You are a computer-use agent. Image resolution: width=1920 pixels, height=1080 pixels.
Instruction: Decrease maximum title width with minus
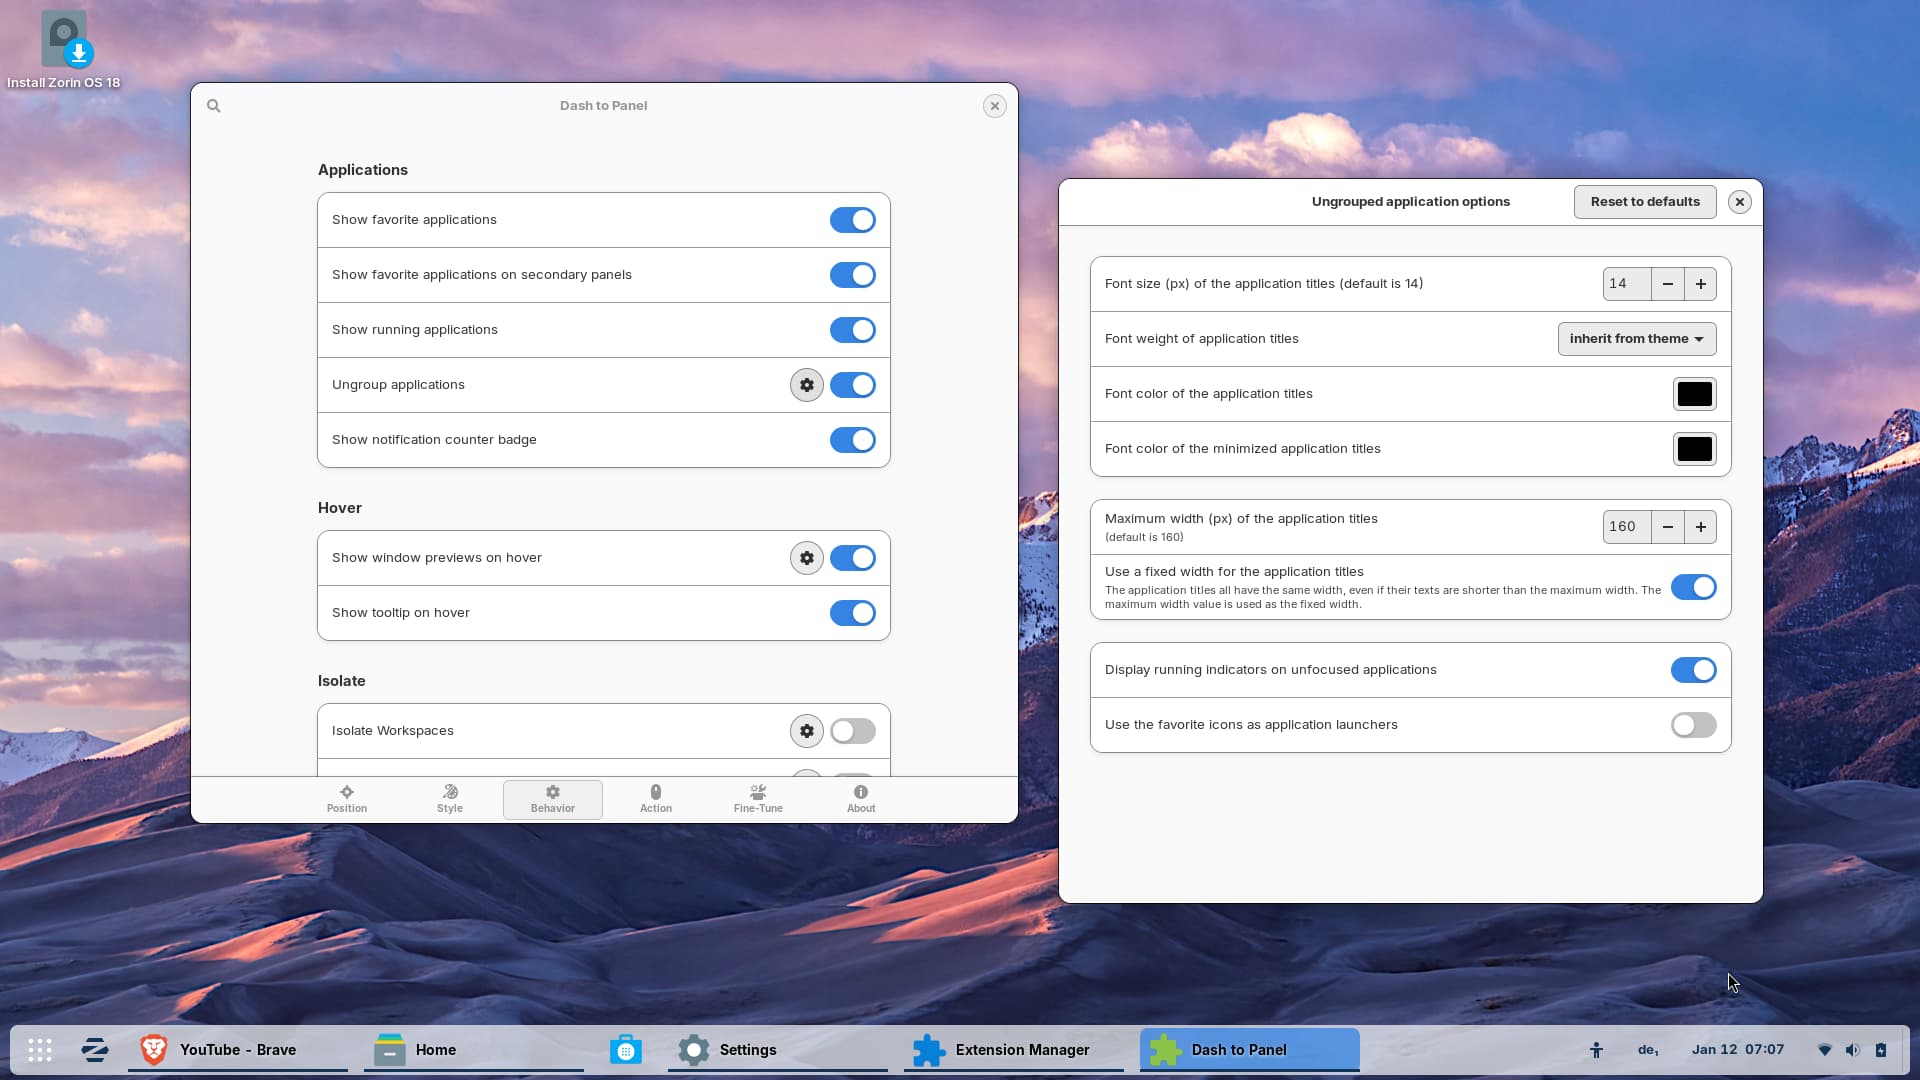1667,527
